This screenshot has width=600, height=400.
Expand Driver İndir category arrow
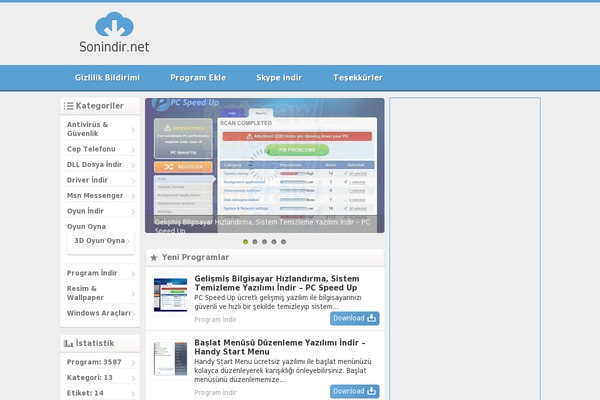[x=133, y=181]
